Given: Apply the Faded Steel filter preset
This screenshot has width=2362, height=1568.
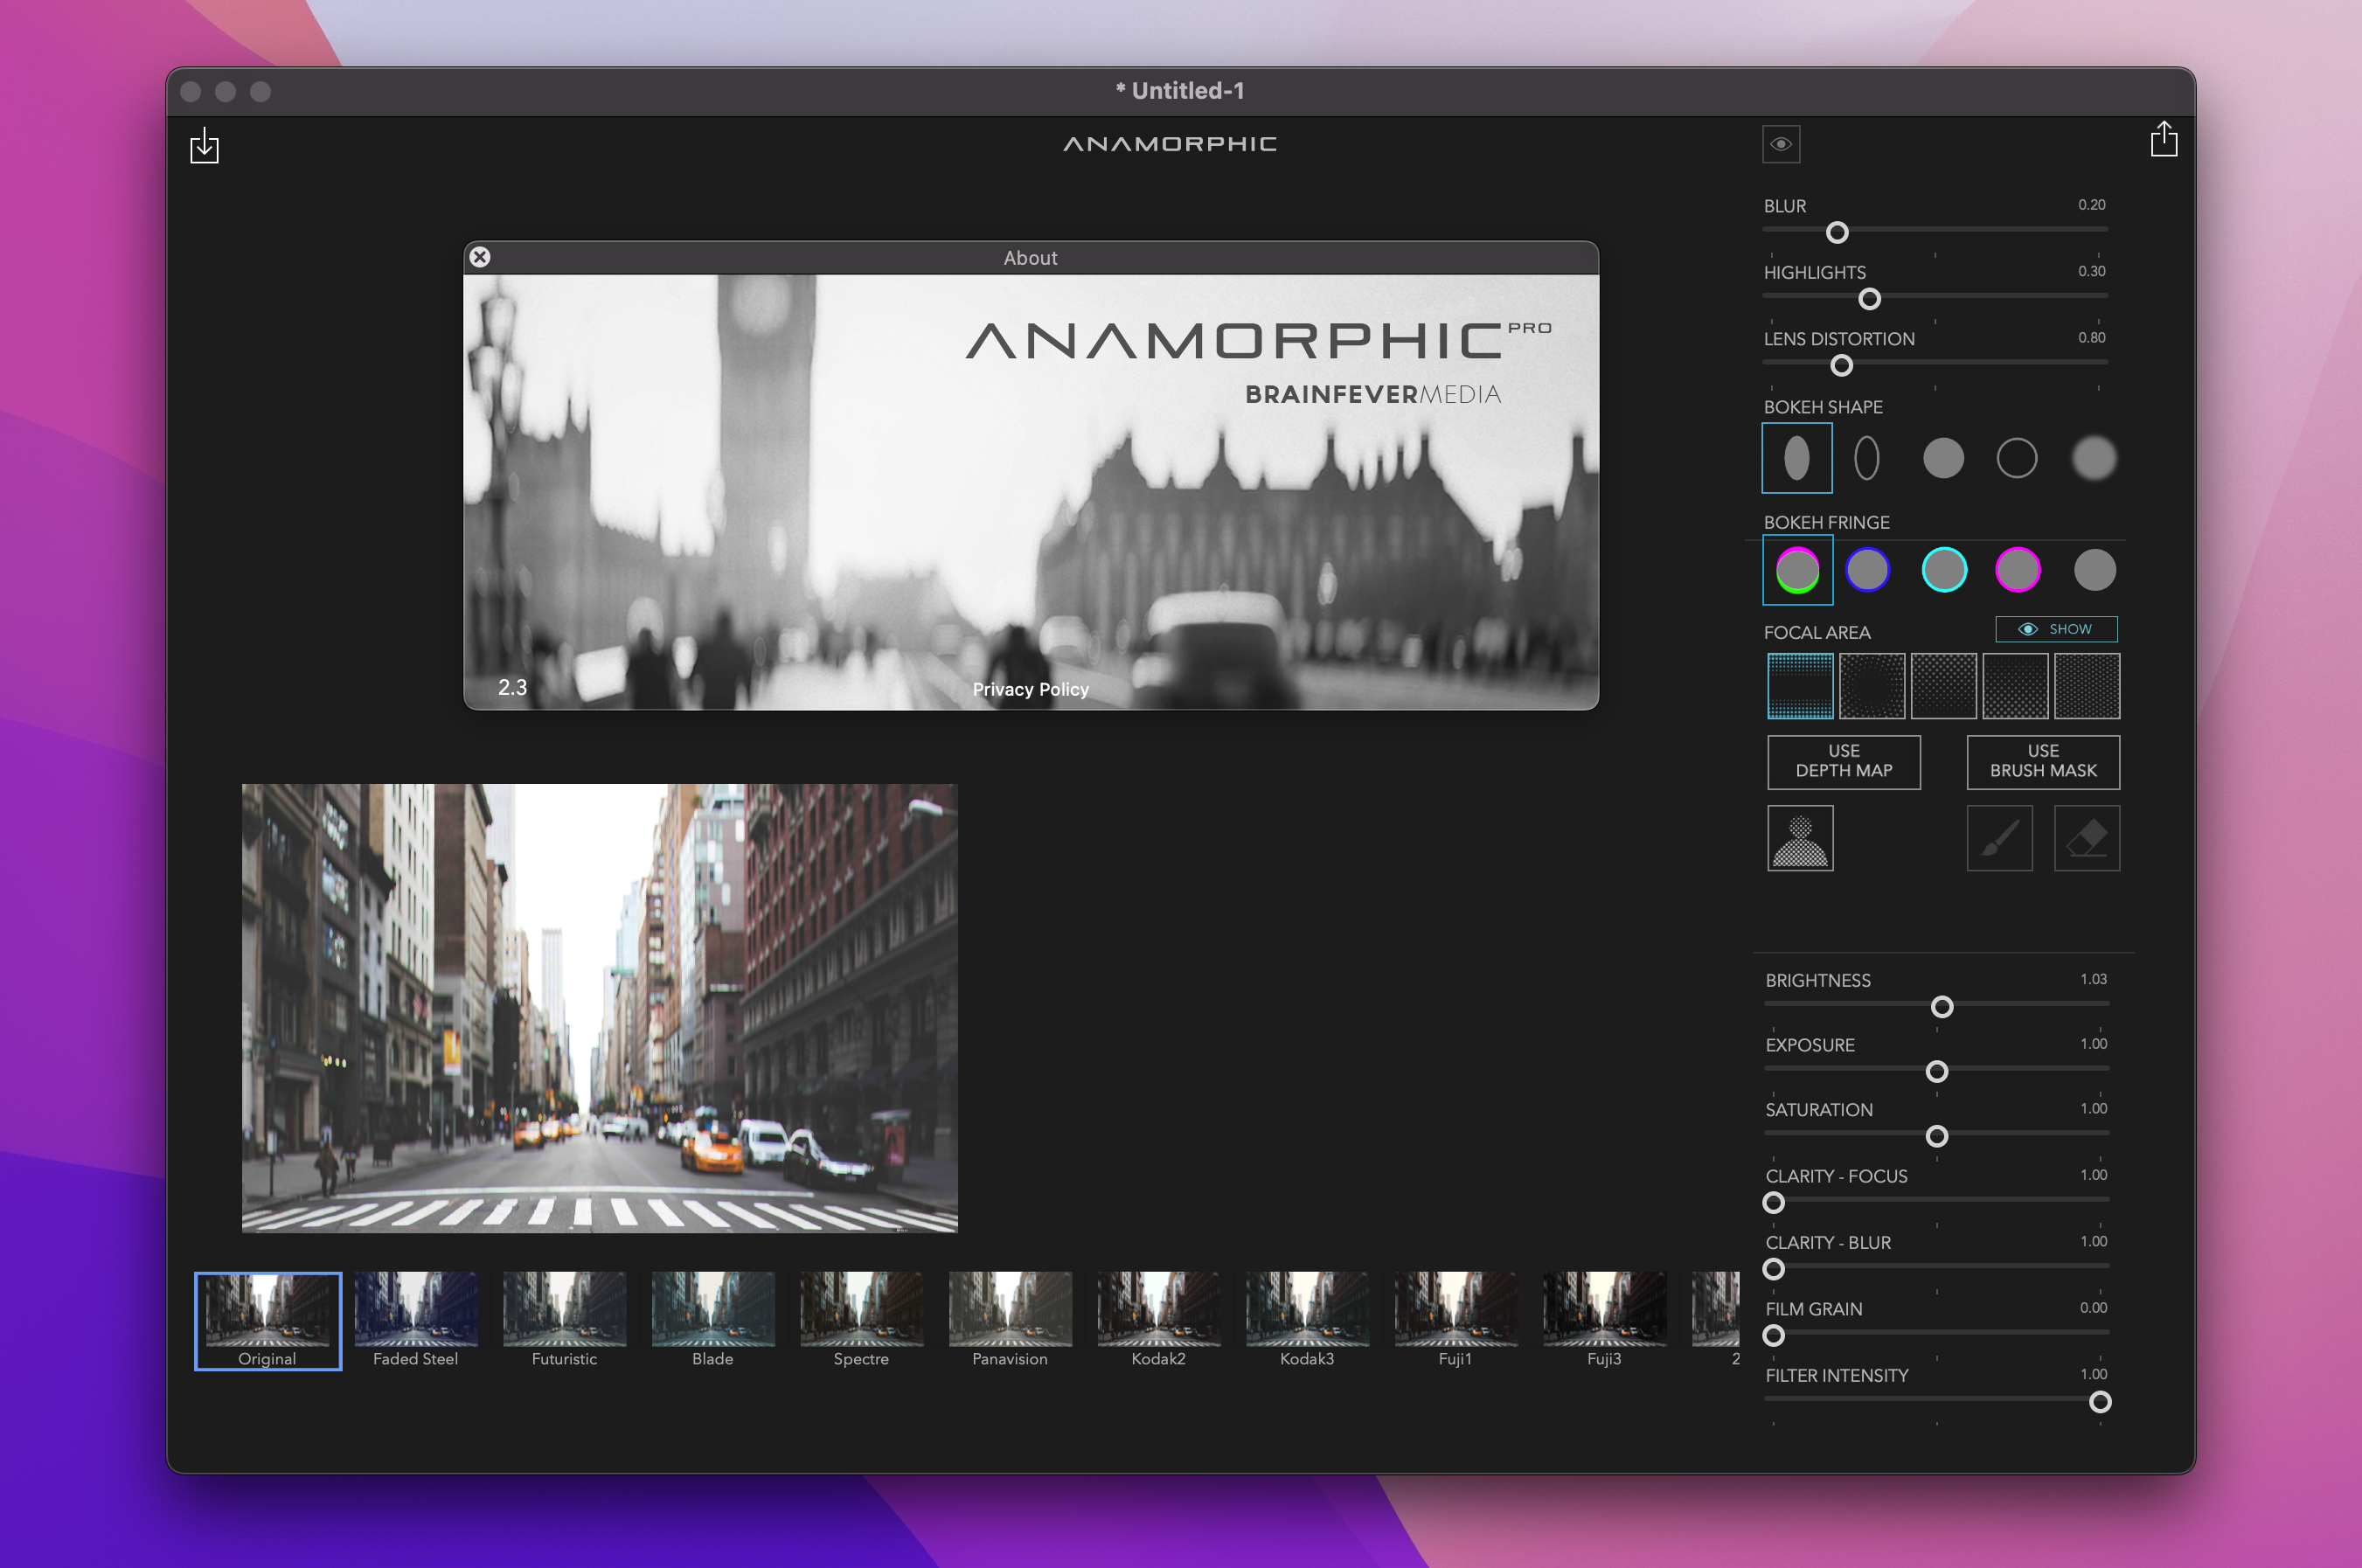Looking at the screenshot, I should (x=415, y=1319).
